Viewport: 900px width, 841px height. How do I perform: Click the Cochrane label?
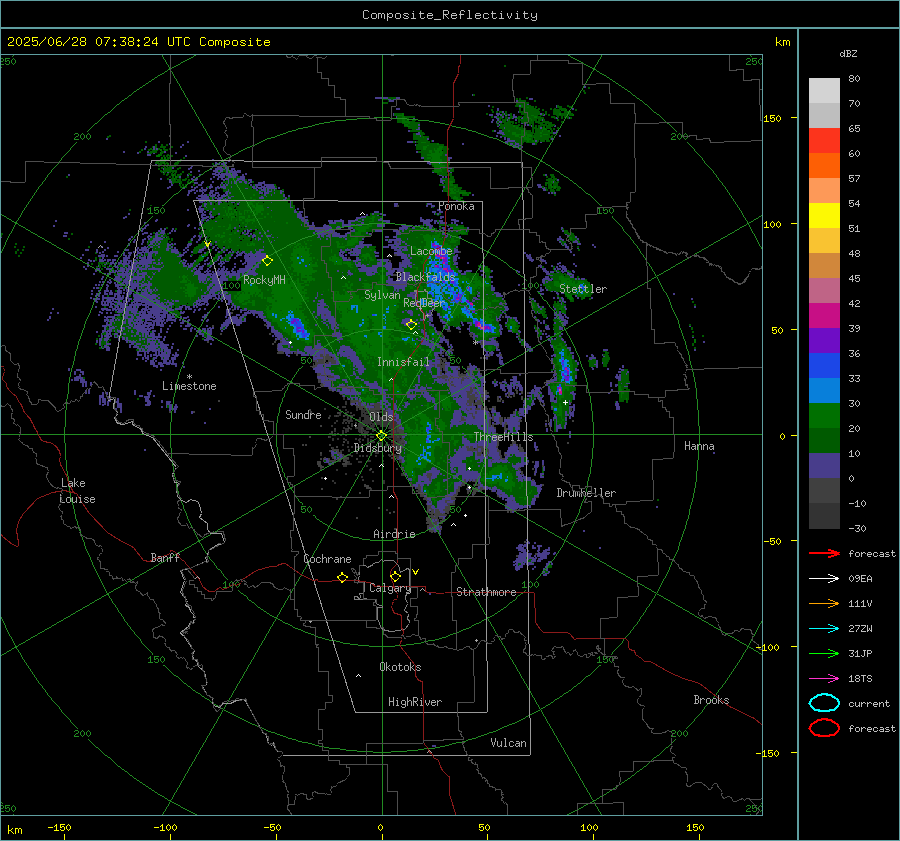pyautogui.click(x=327, y=559)
